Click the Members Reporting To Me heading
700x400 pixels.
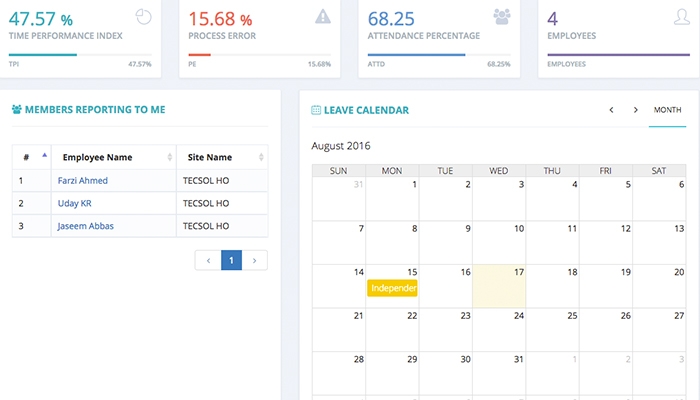(x=95, y=110)
